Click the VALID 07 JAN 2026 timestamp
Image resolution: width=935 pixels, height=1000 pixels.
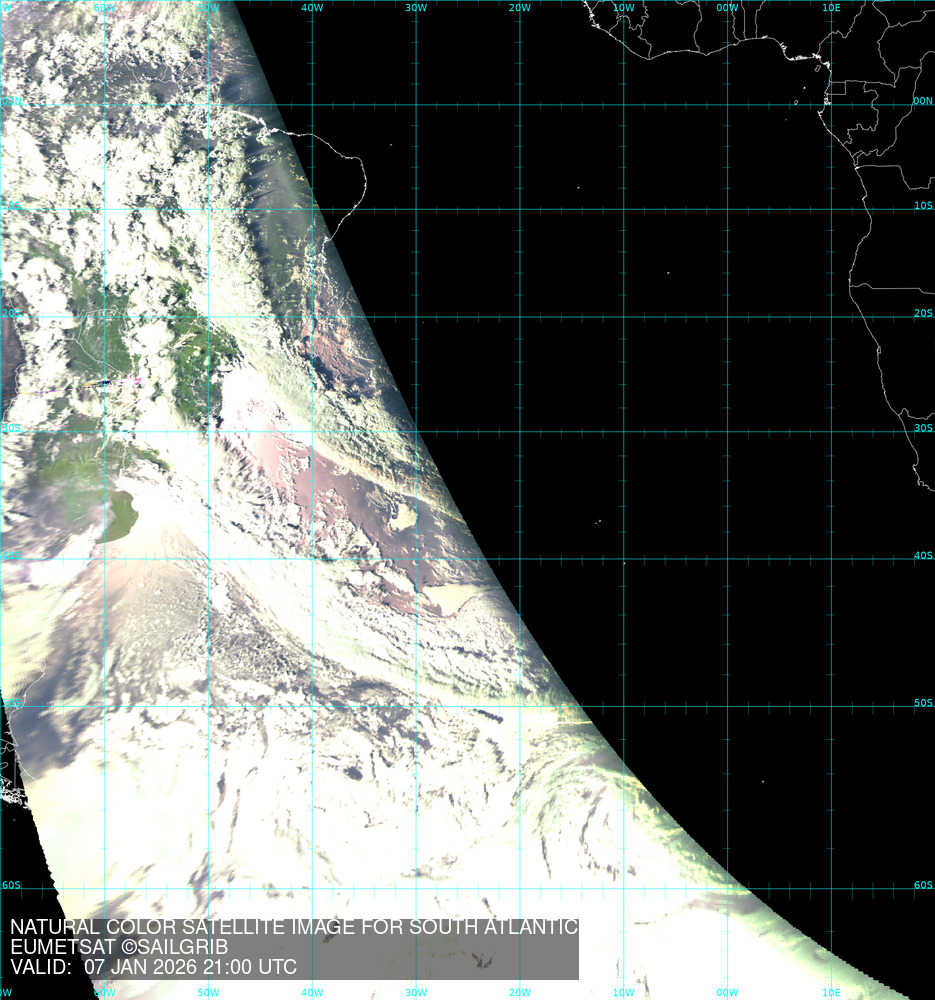153,967
